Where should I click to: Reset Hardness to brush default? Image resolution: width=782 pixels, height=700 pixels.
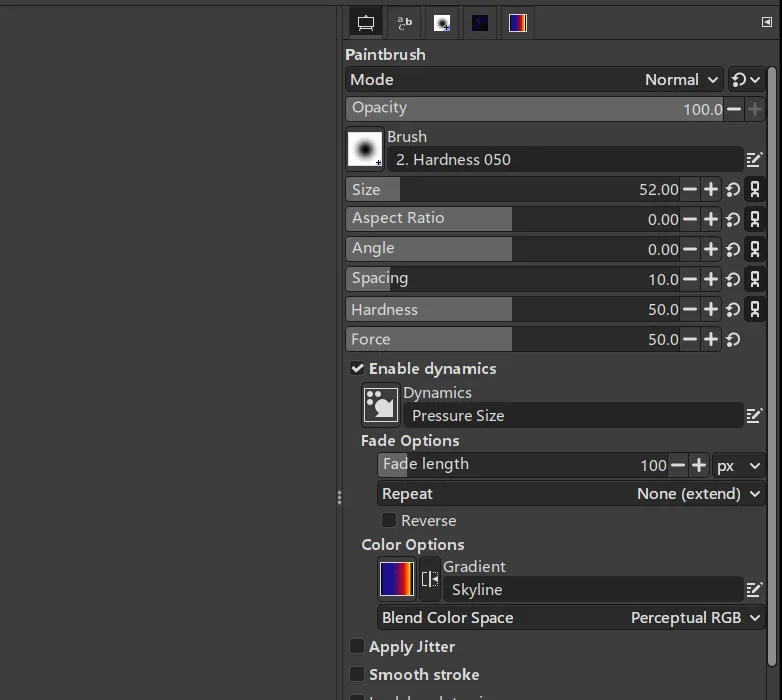pos(733,310)
